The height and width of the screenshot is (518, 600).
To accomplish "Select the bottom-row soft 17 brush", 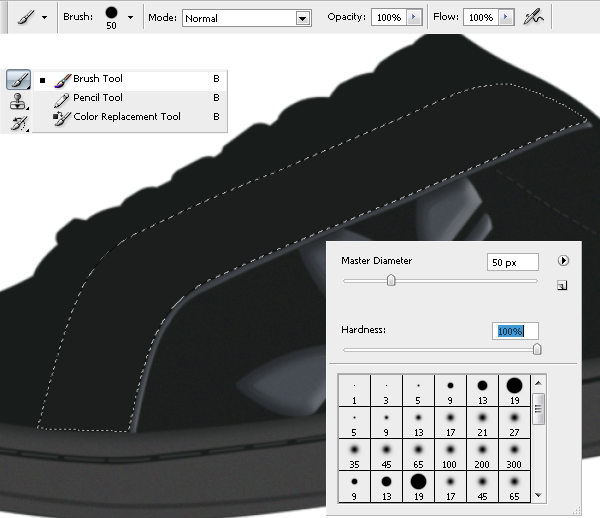I will [450, 487].
